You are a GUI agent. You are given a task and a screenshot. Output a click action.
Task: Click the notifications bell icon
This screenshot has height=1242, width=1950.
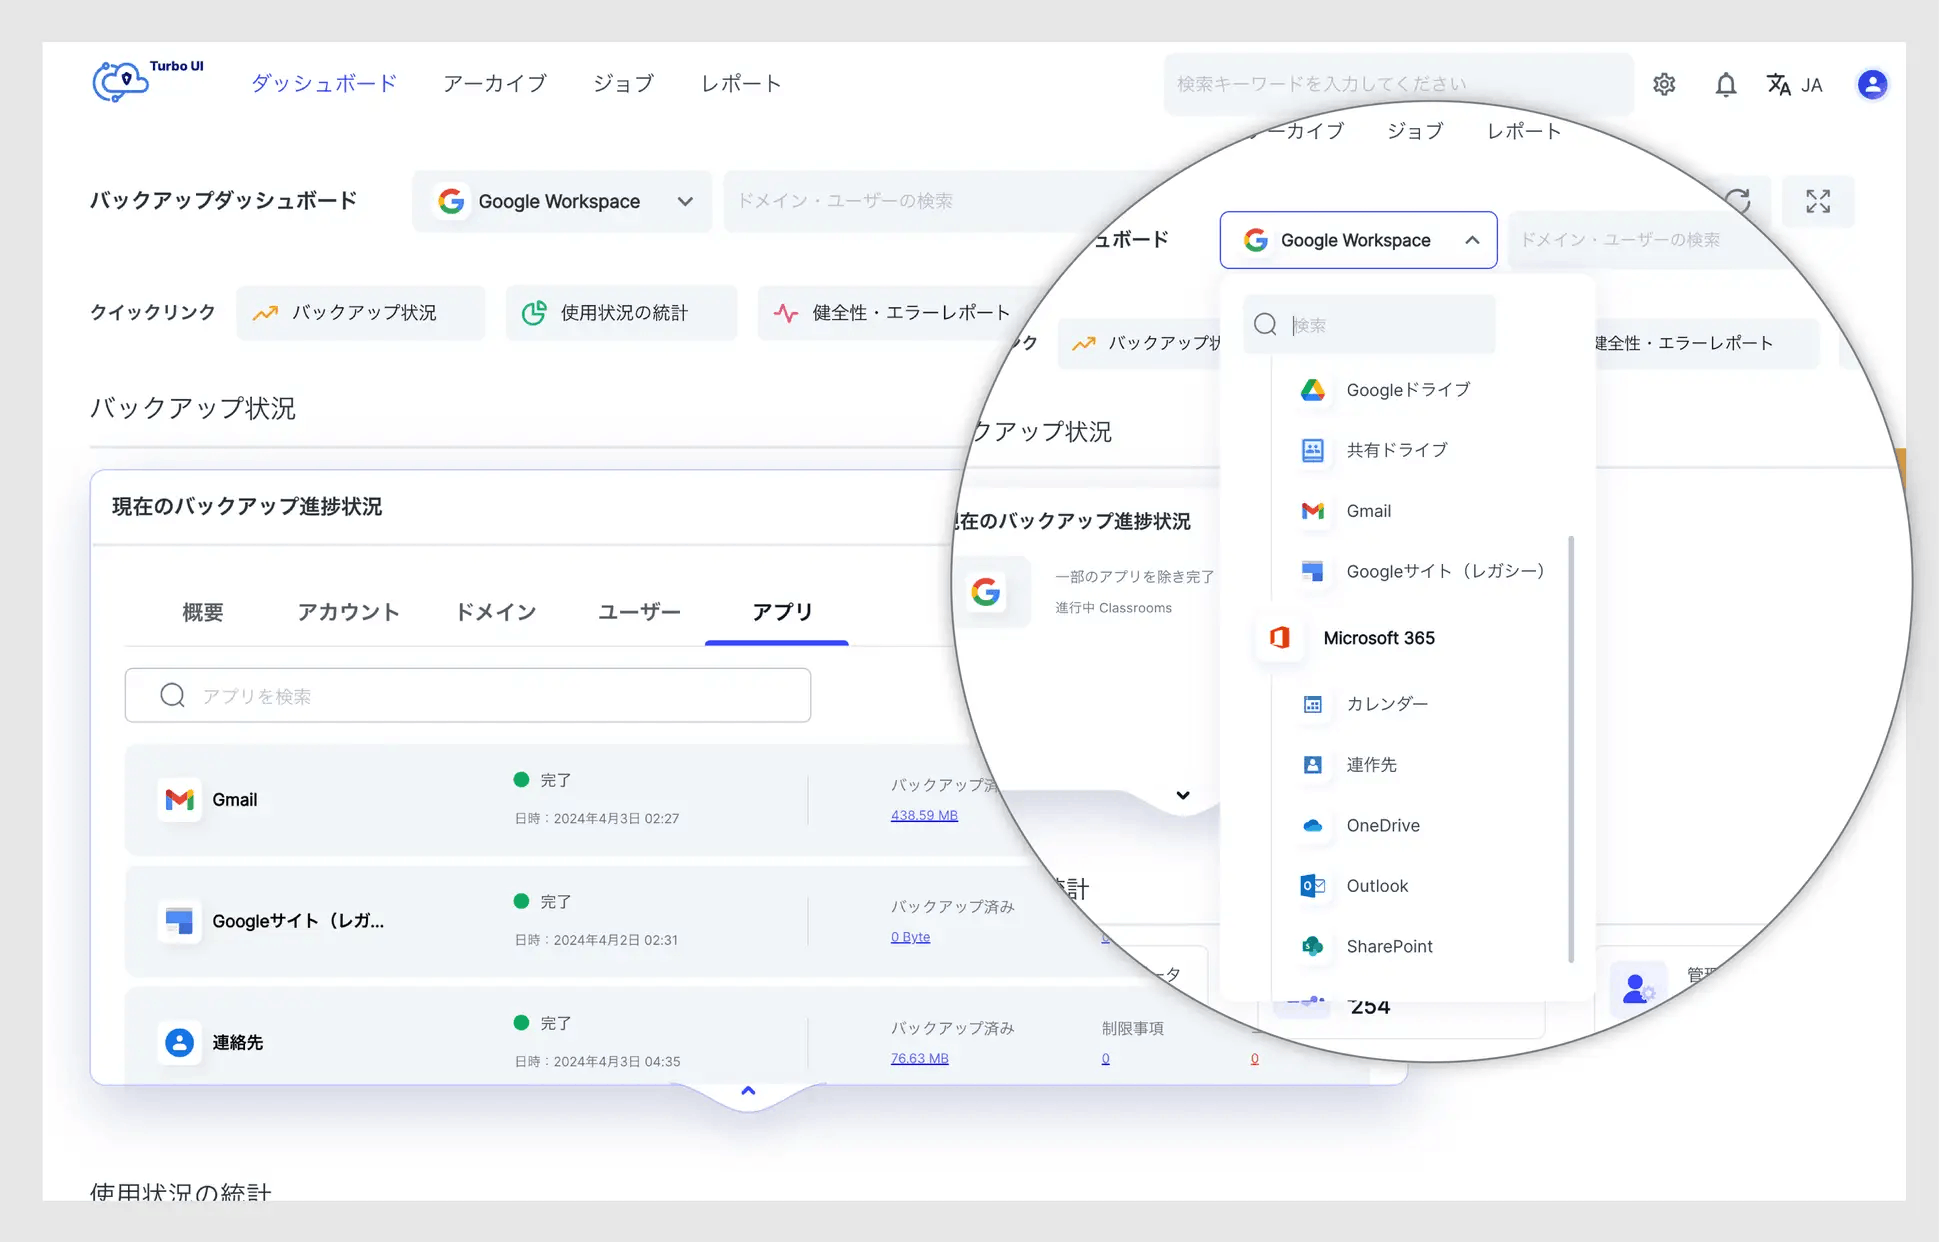click(1726, 85)
